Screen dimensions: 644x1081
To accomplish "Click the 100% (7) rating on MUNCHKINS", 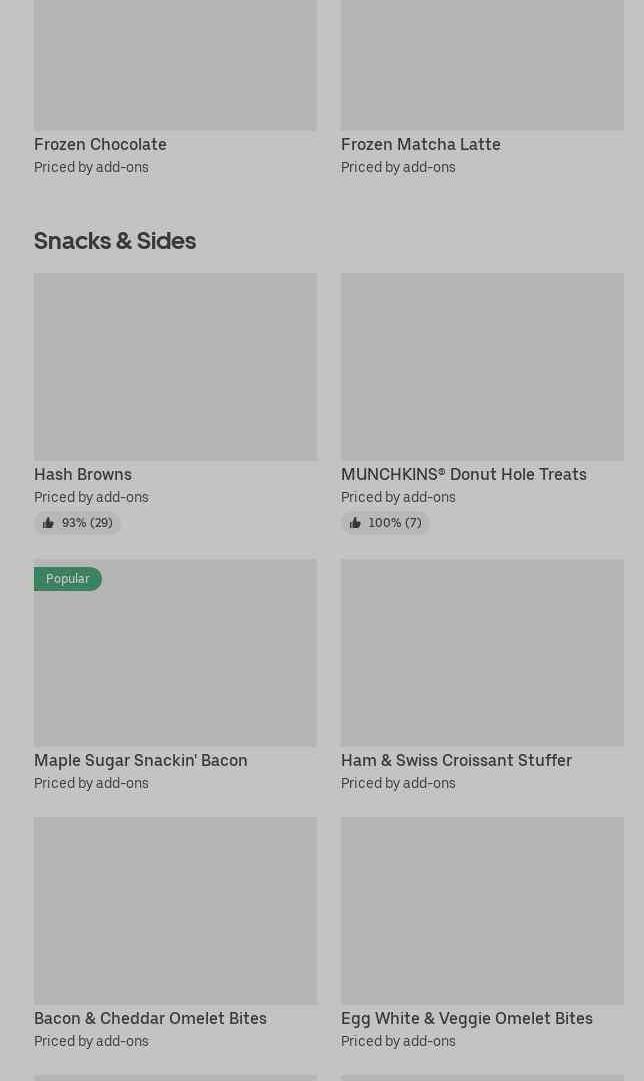I will click(x=395, y=523).
